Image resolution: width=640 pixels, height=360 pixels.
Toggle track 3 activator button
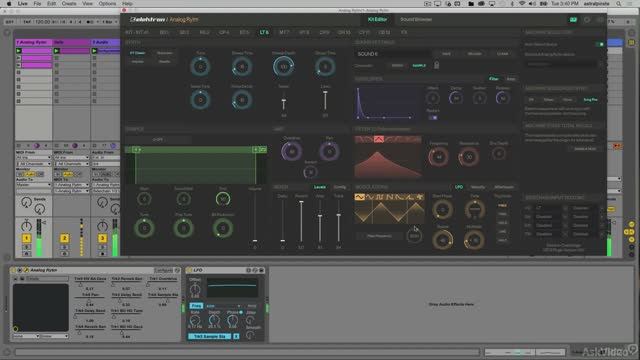coord(102,238)
